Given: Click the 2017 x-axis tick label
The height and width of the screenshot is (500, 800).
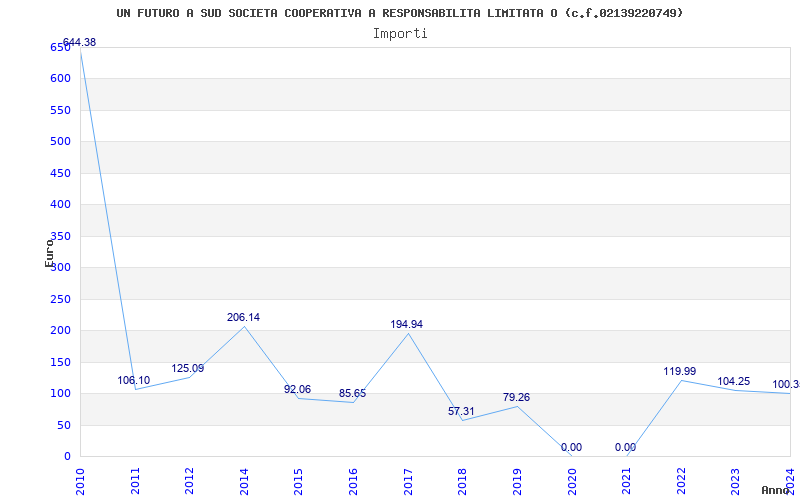Looking at the screenshot, I should point(408,481).
